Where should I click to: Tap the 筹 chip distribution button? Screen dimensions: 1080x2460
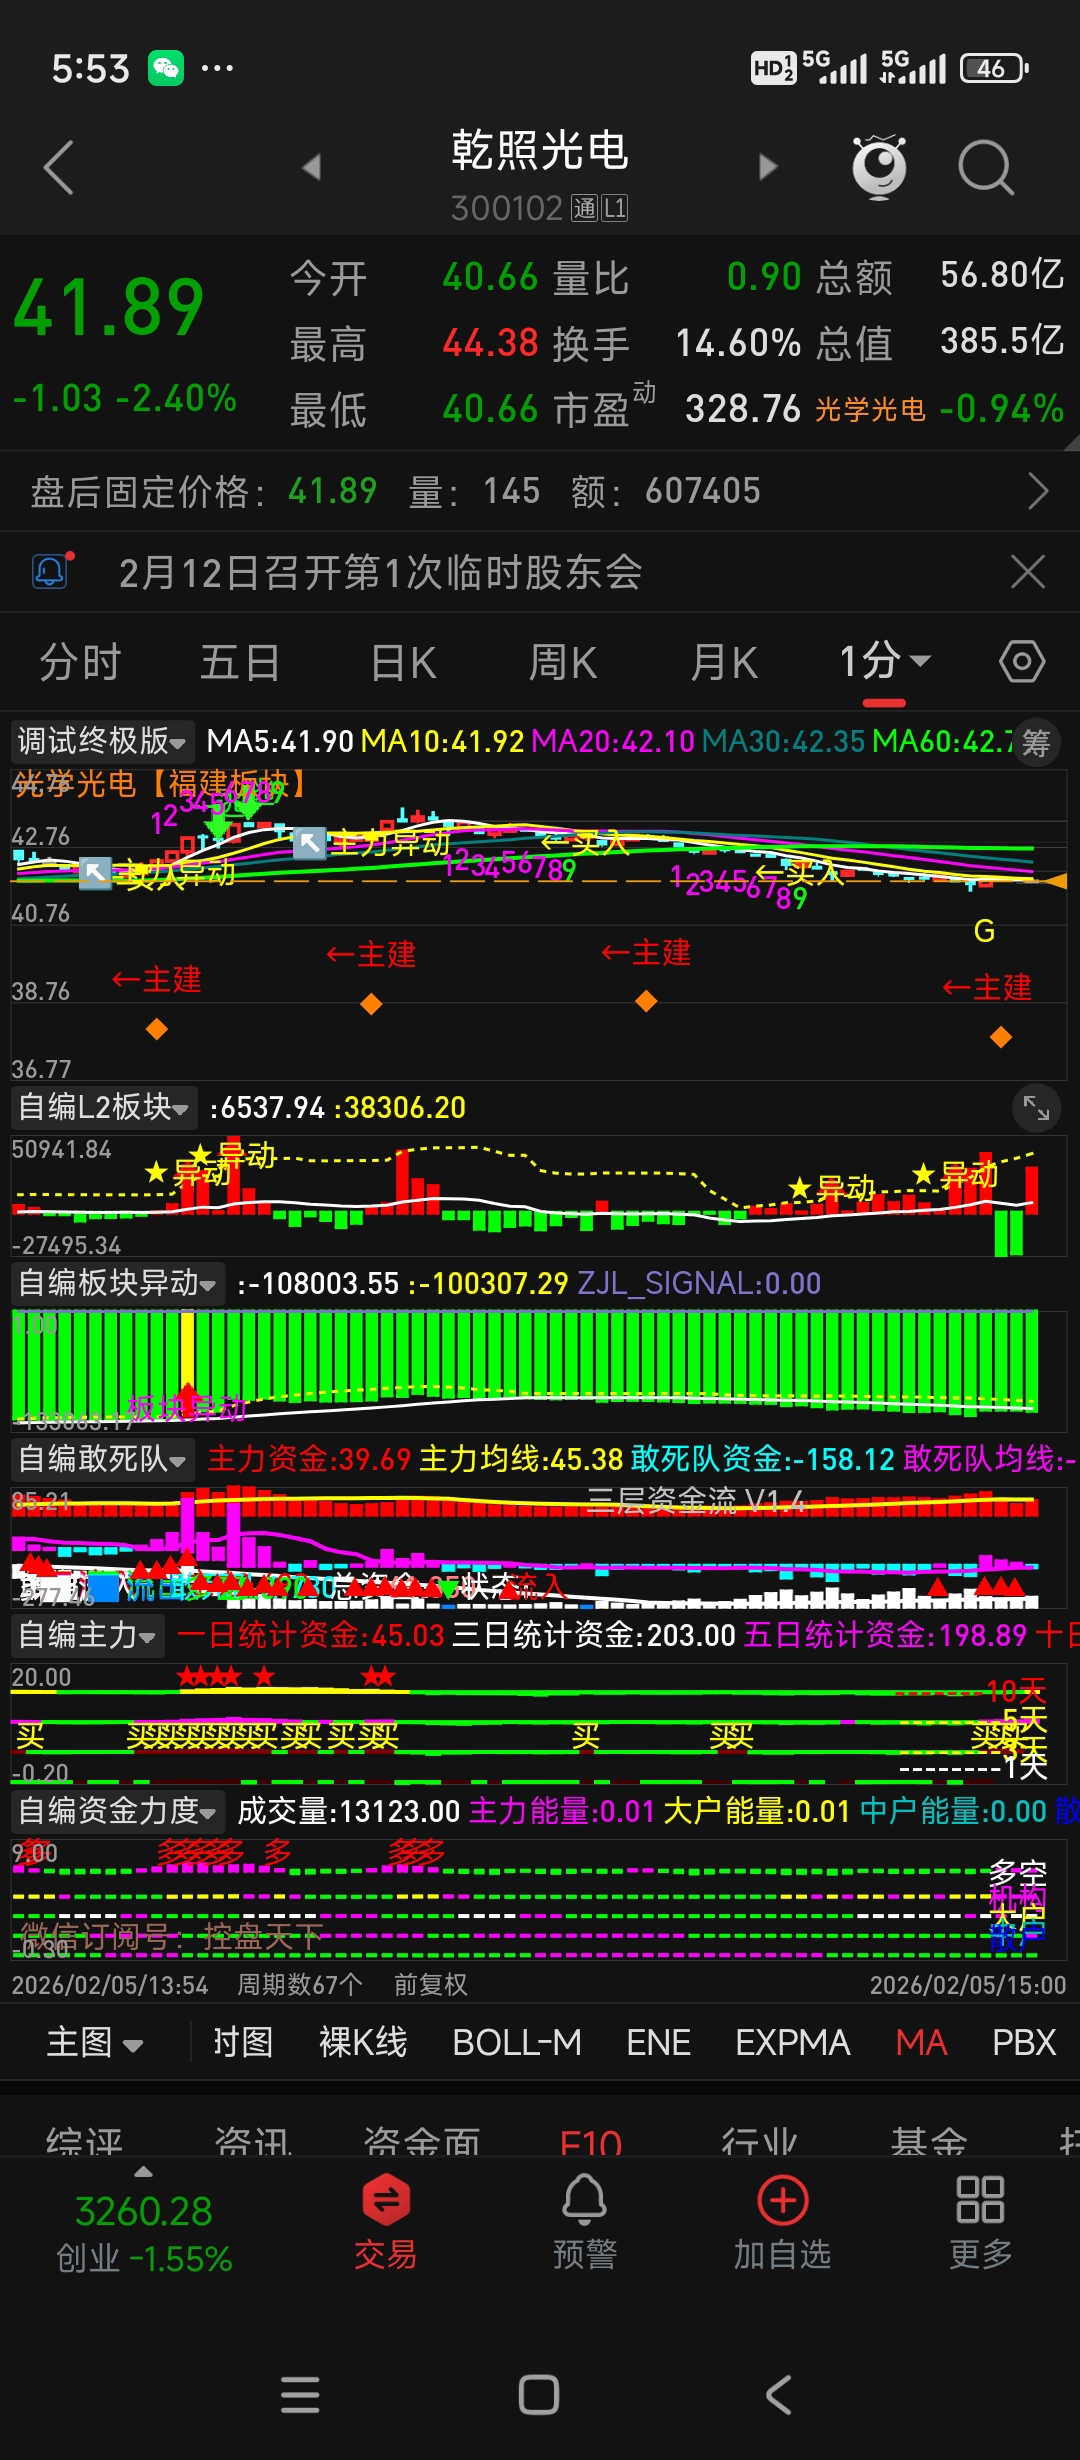[1036, 743]
